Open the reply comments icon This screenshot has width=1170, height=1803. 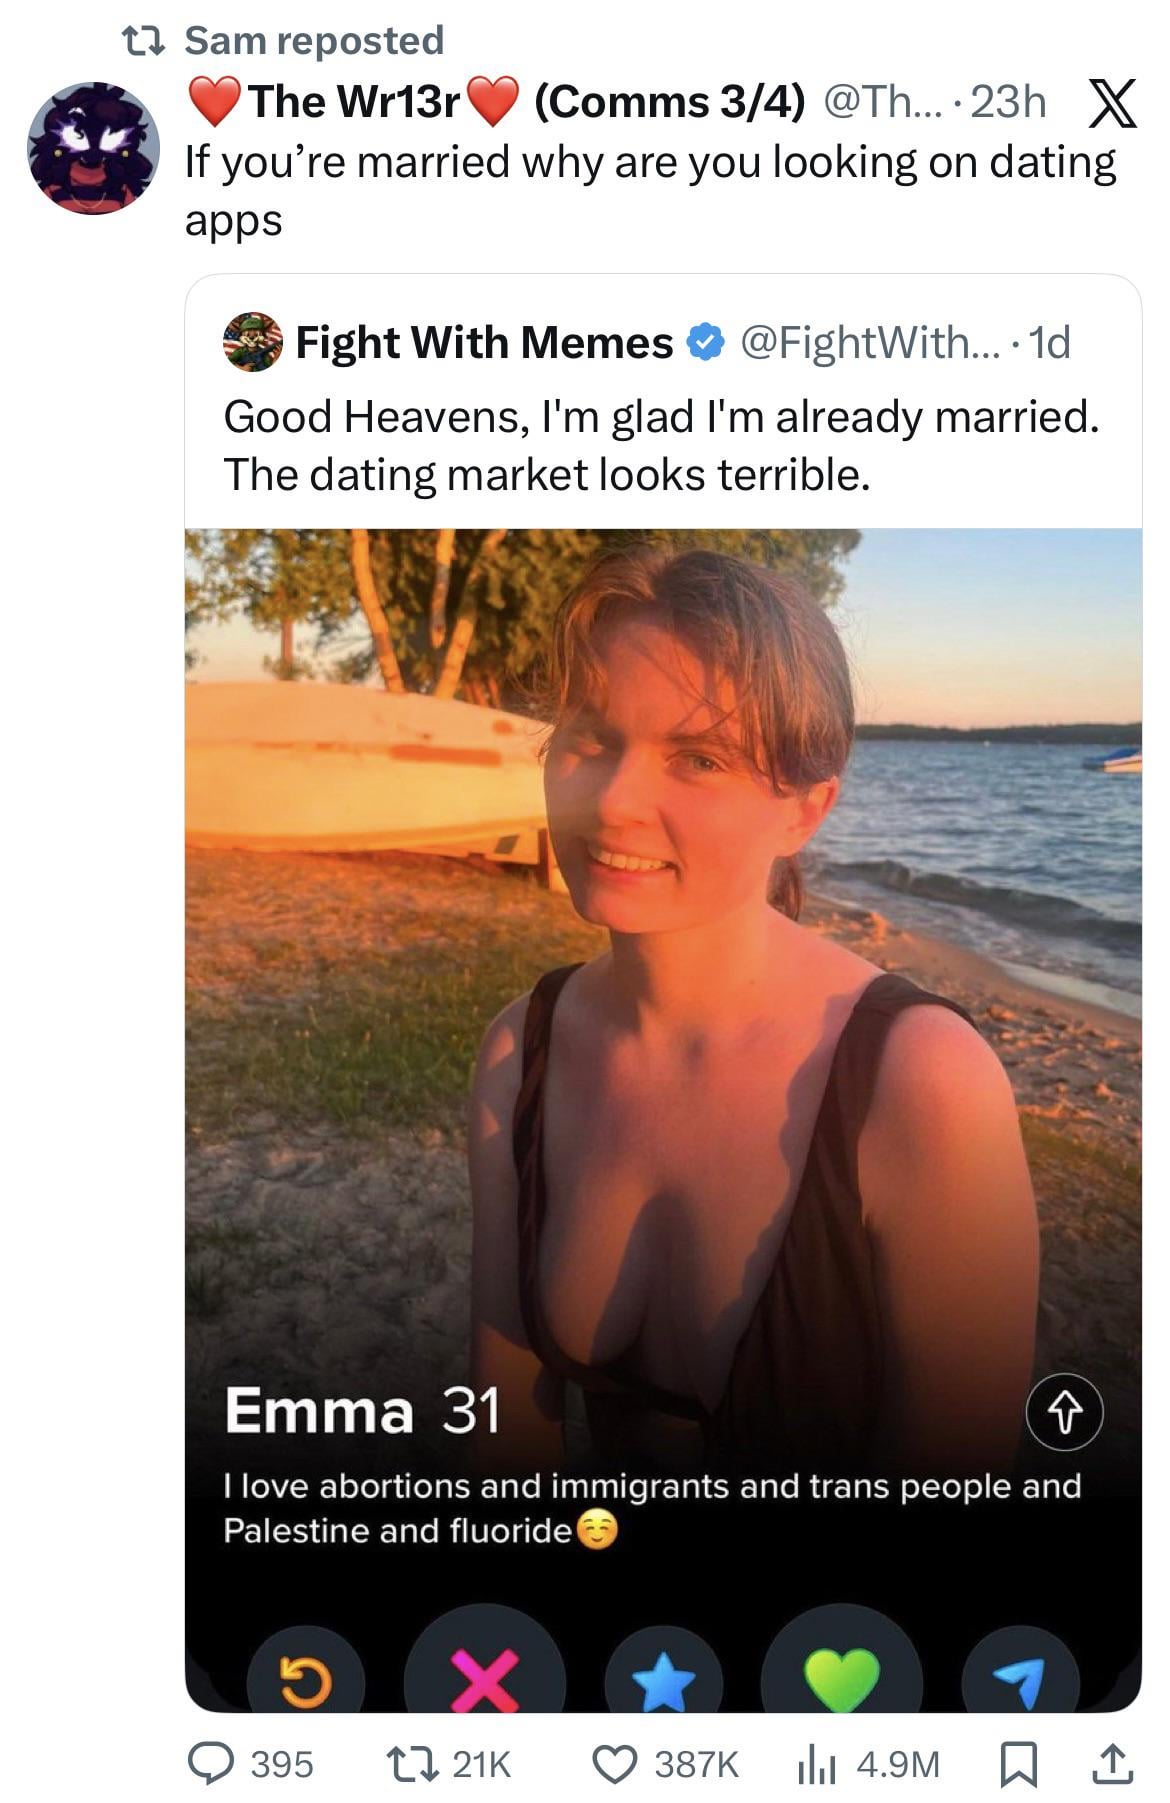pos(211,1764)
